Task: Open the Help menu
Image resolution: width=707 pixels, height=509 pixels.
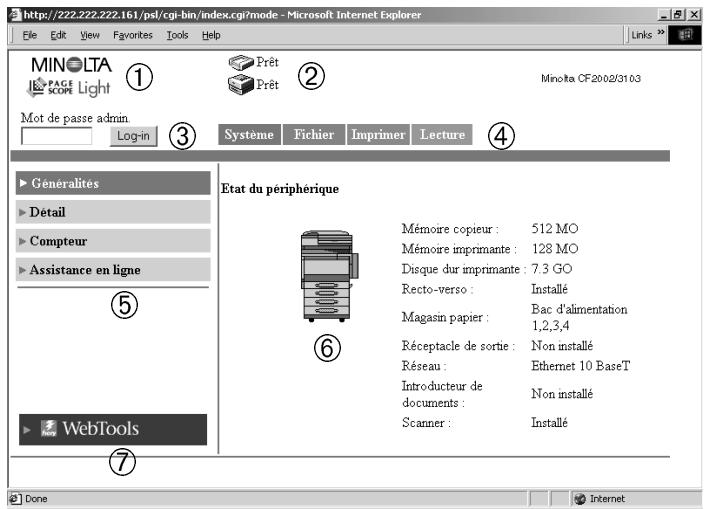Action: pyautogui.click(x=211, y=35)
